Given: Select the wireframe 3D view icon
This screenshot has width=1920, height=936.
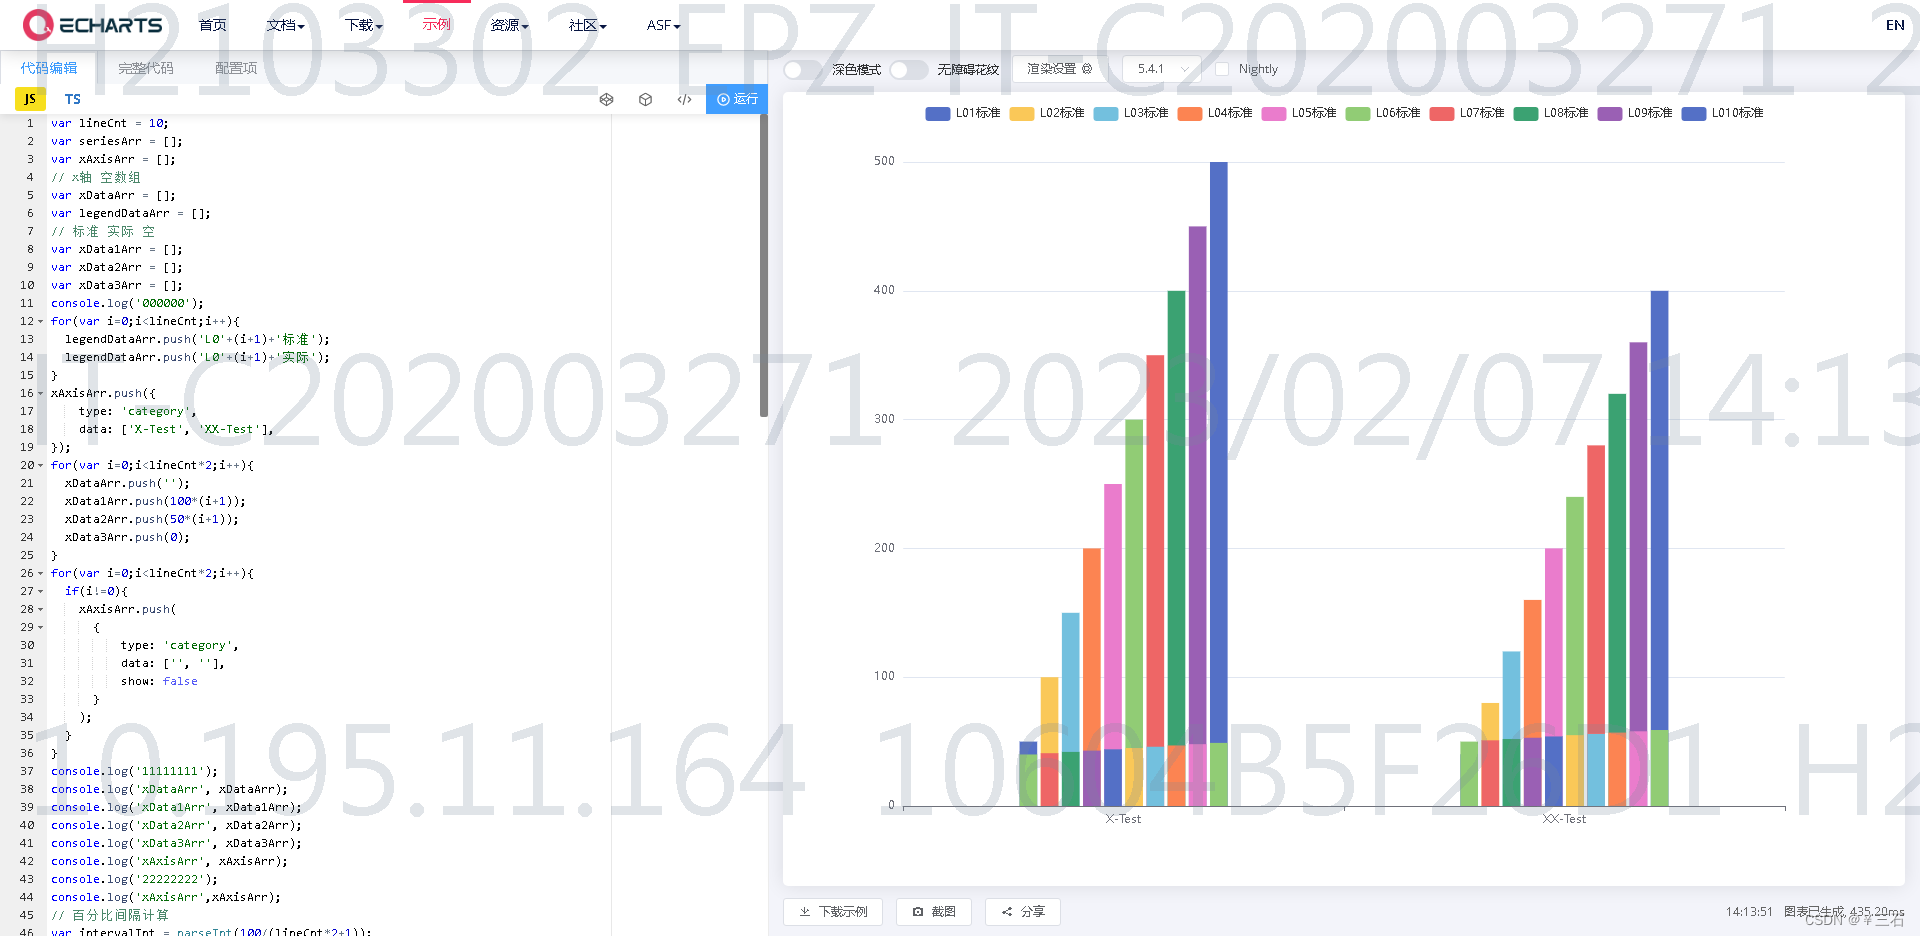Looking at the screenshot, I should 607,100.
